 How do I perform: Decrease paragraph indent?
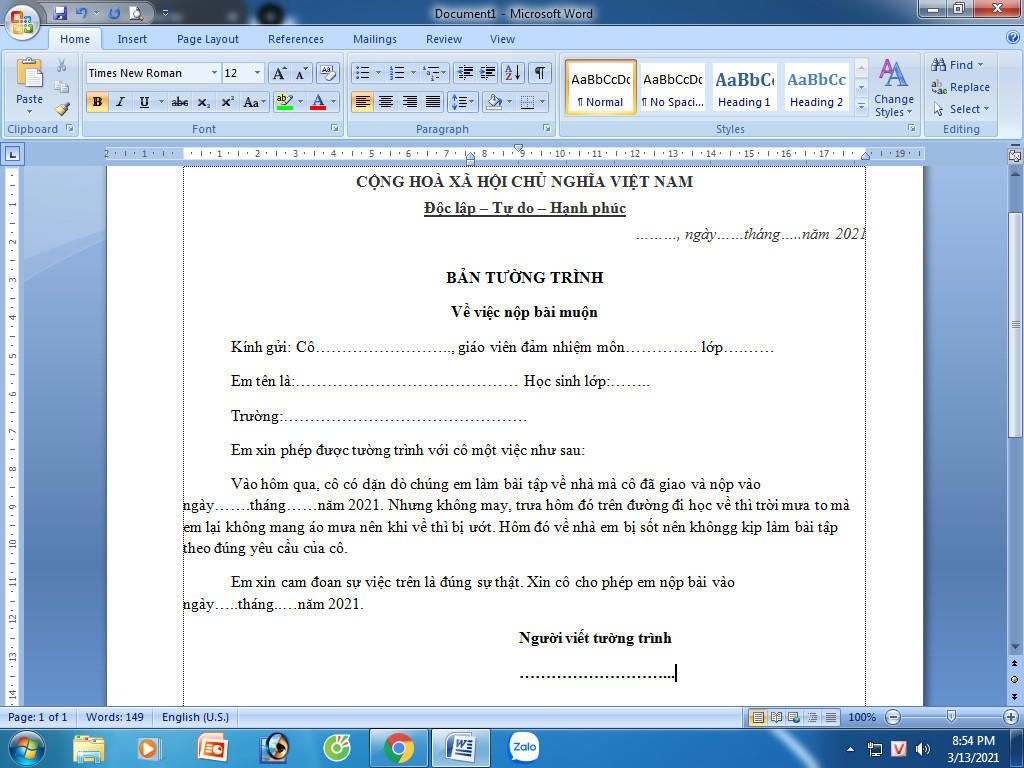[x=465, y=72]
